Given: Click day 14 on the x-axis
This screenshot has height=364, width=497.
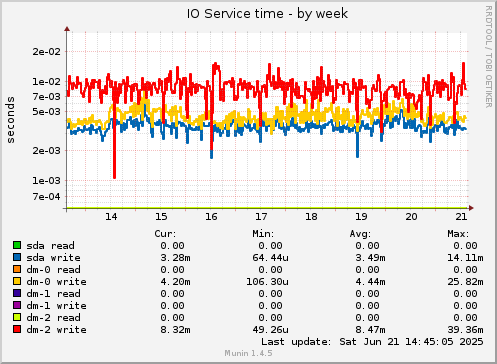Looking at the screenshot, I should (x=111, y=217).
